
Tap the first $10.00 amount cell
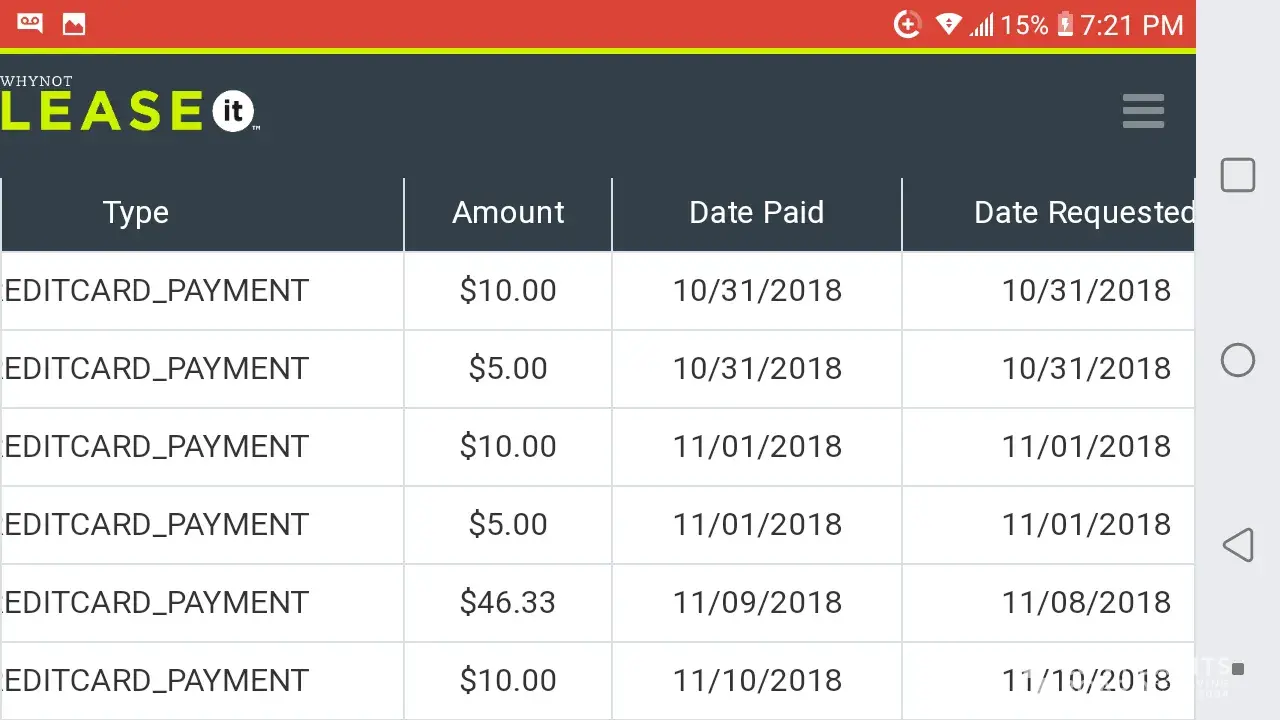[x=508, y=290]
